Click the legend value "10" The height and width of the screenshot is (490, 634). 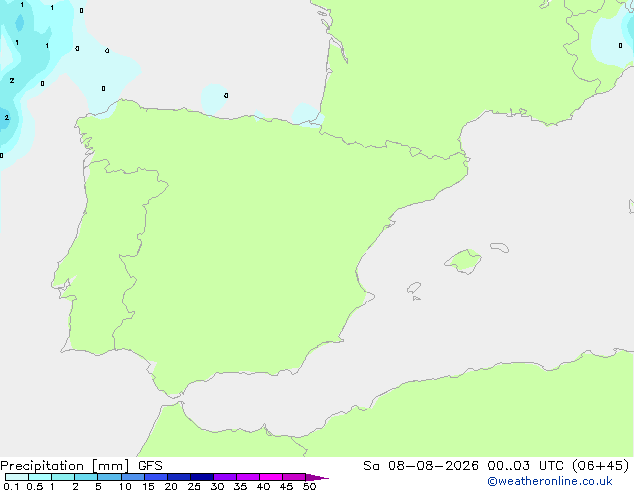click(125, 486)
